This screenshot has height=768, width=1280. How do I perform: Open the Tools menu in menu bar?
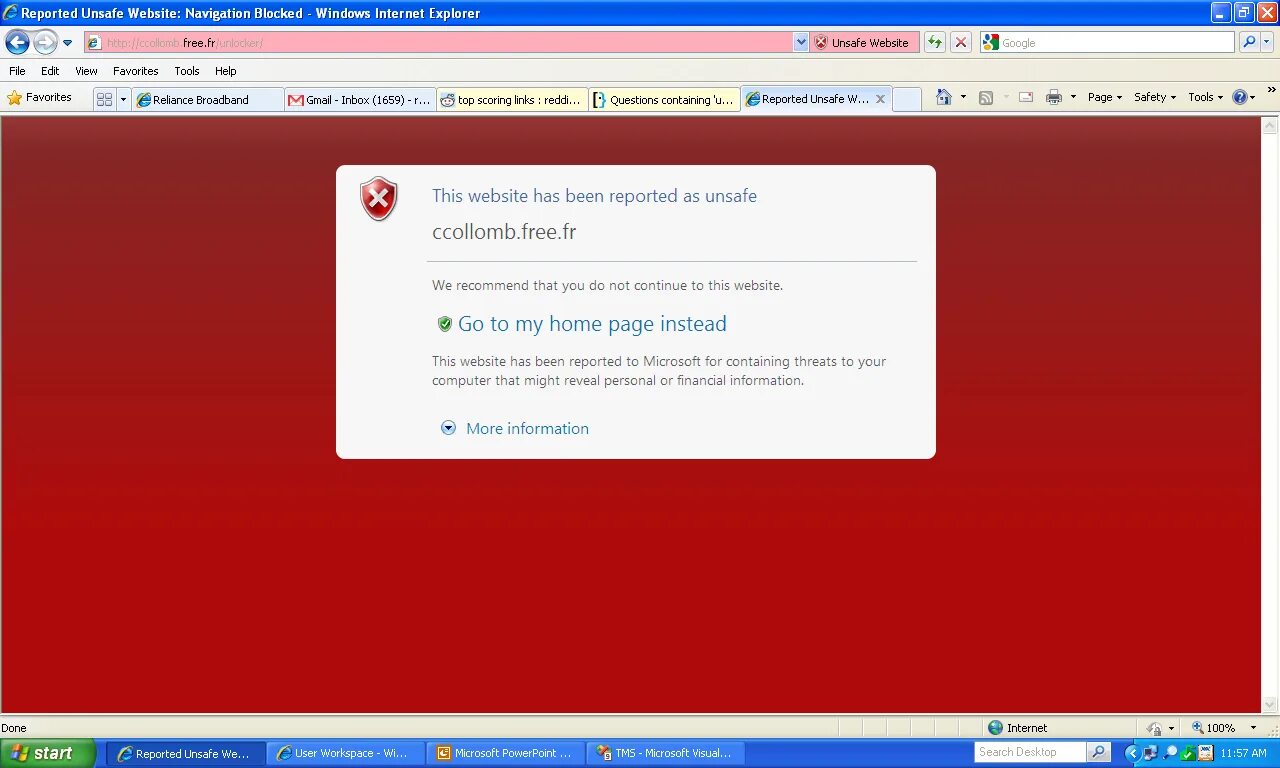tap(187, 71)
